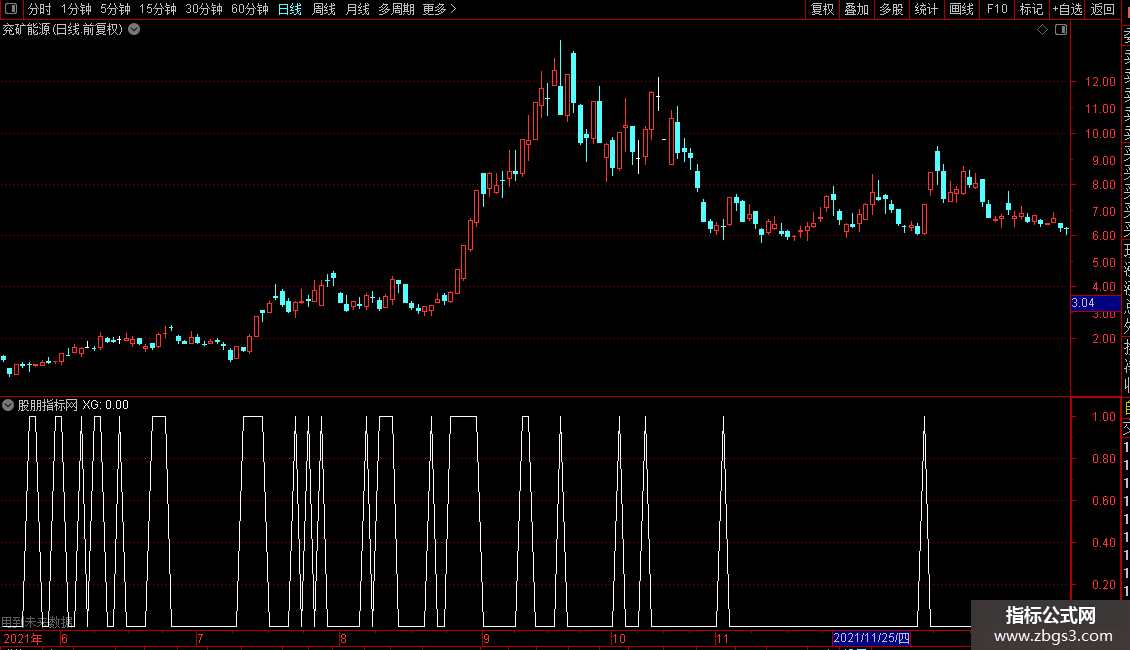Activate the 画线 drawing tool
This screenshot has width=1130, height=650.
click(x=961, y=9)
